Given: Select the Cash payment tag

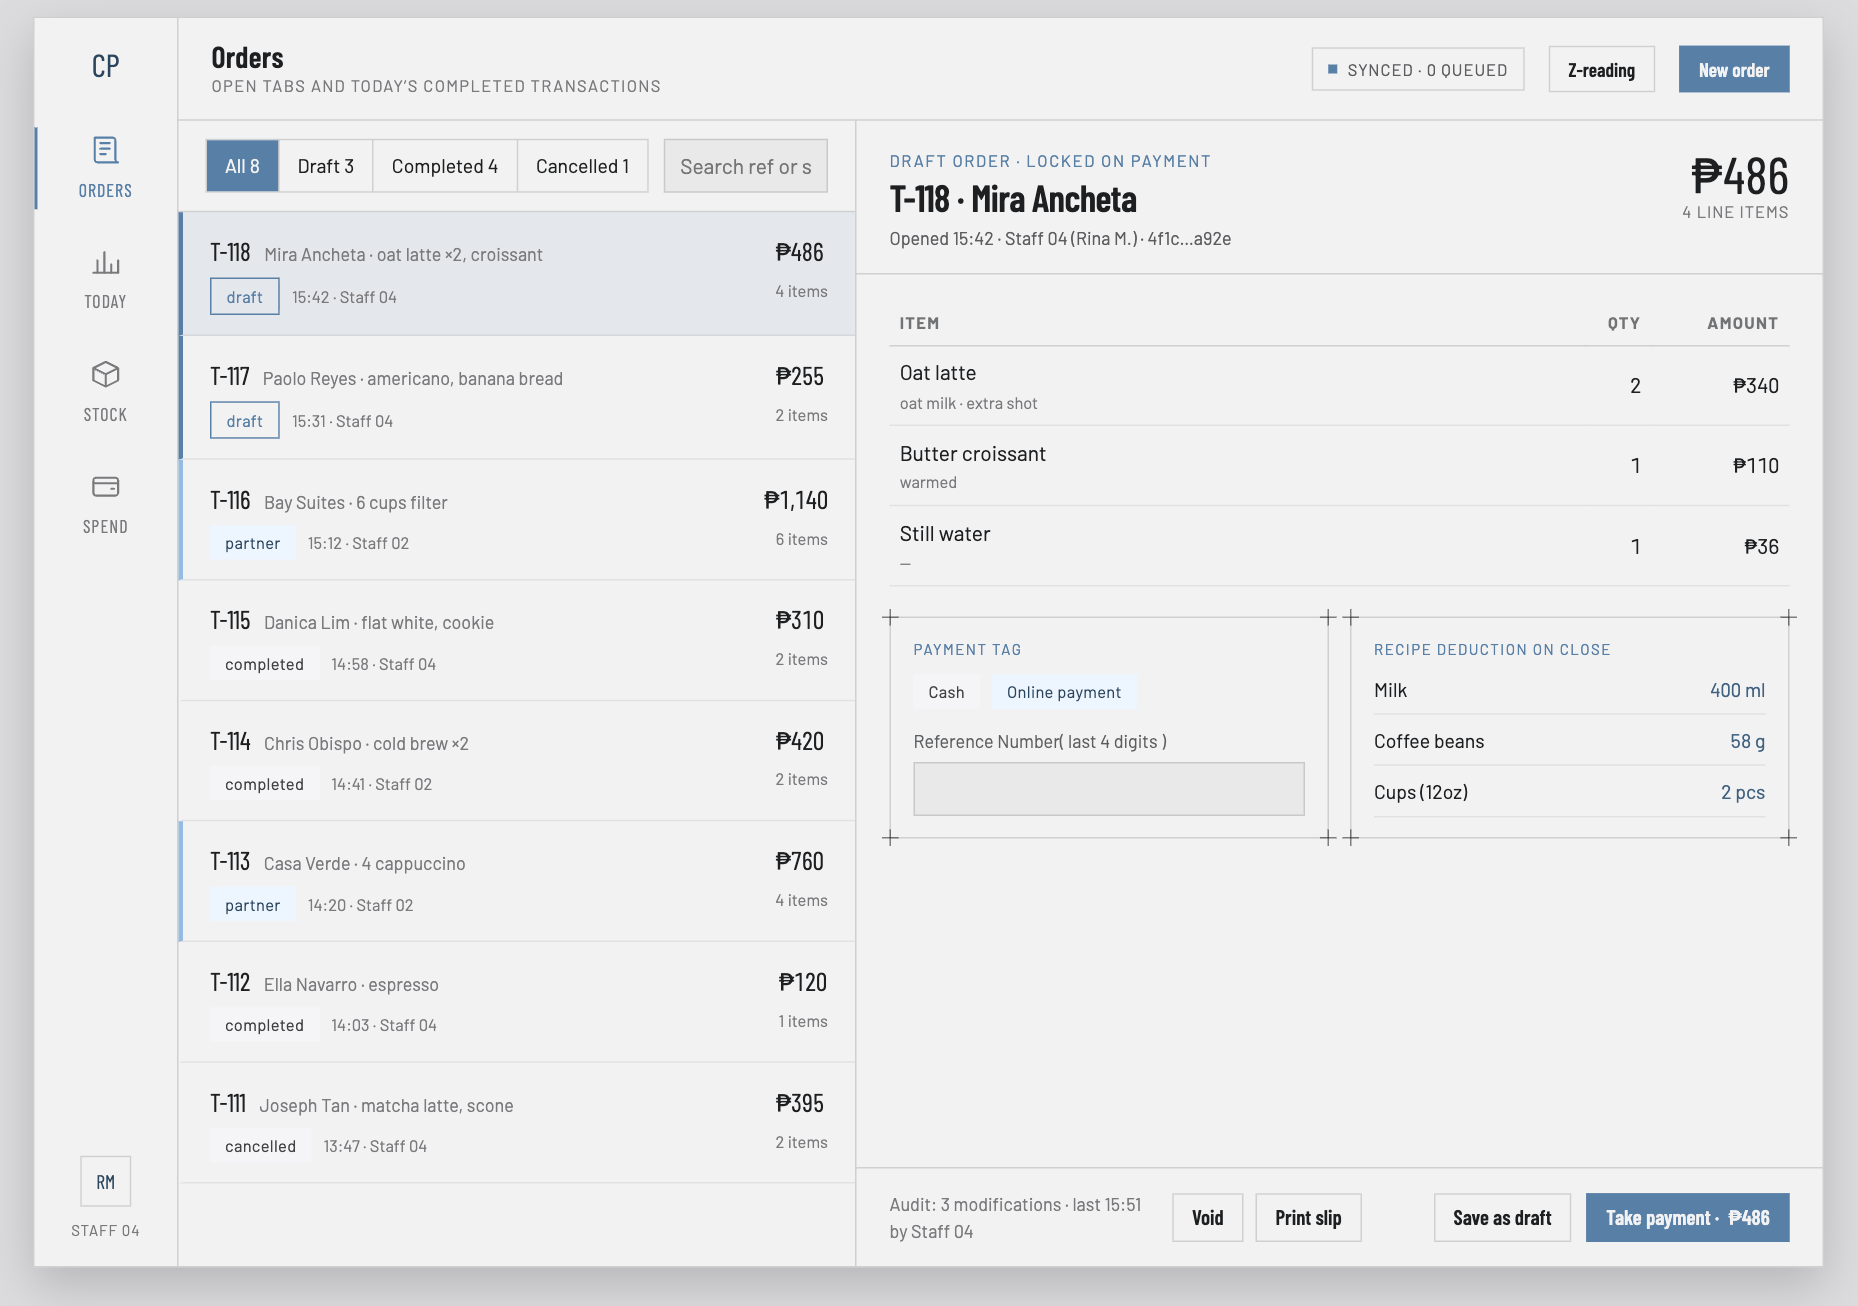Looking at the screenshot, I should pos(946,692).
